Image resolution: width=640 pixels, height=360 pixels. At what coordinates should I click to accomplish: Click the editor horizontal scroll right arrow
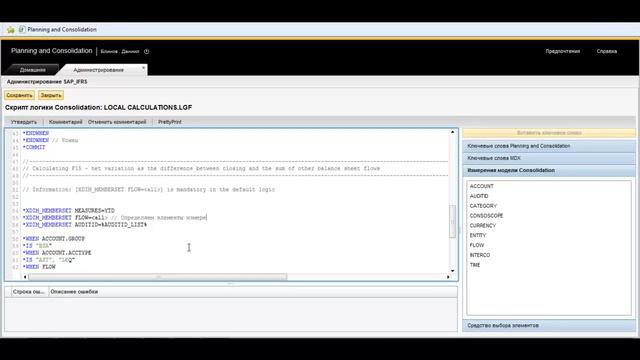[448, 277]
